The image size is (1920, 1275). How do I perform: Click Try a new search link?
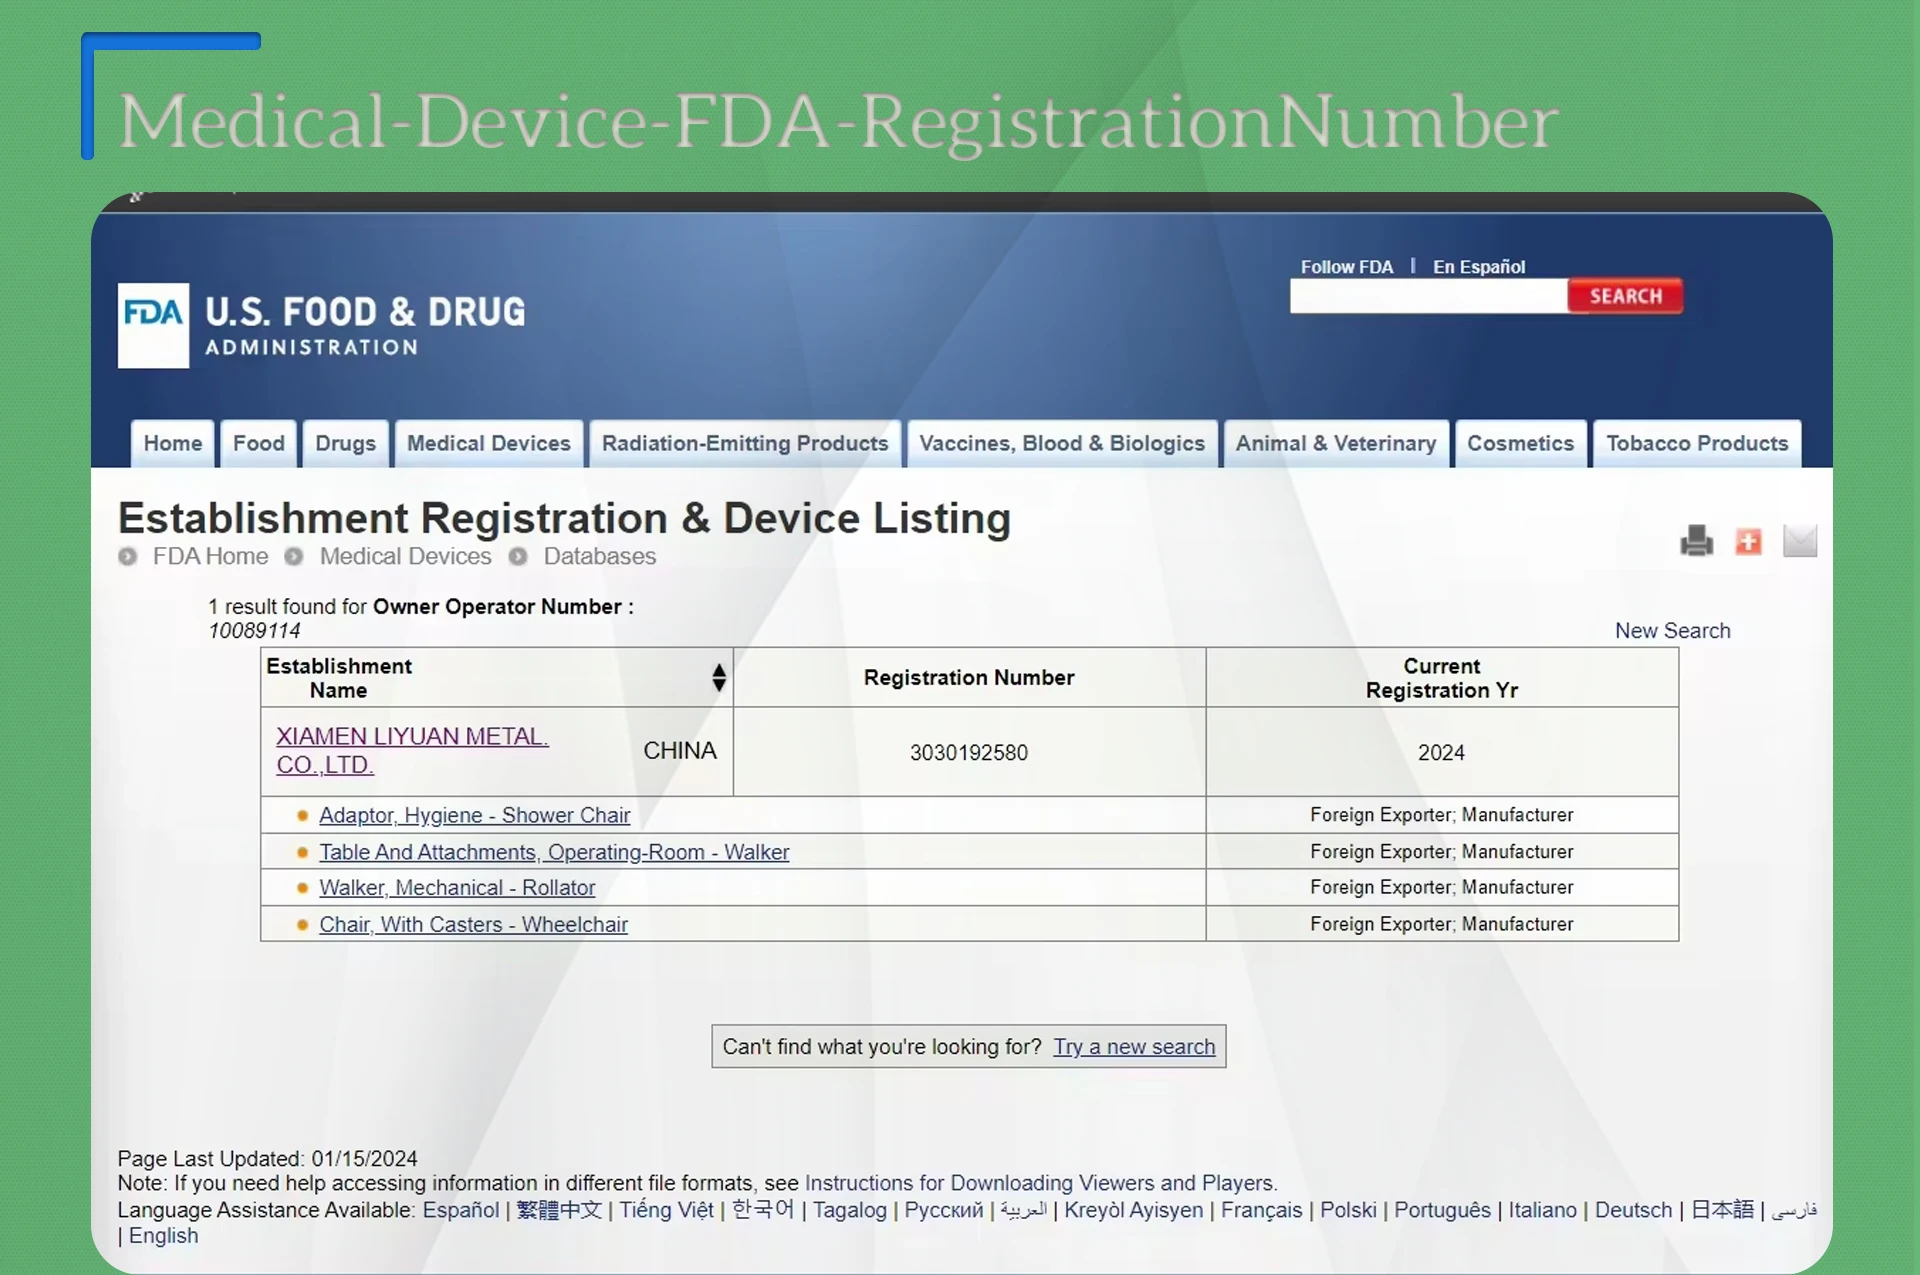click(x=1134, y=1047)
